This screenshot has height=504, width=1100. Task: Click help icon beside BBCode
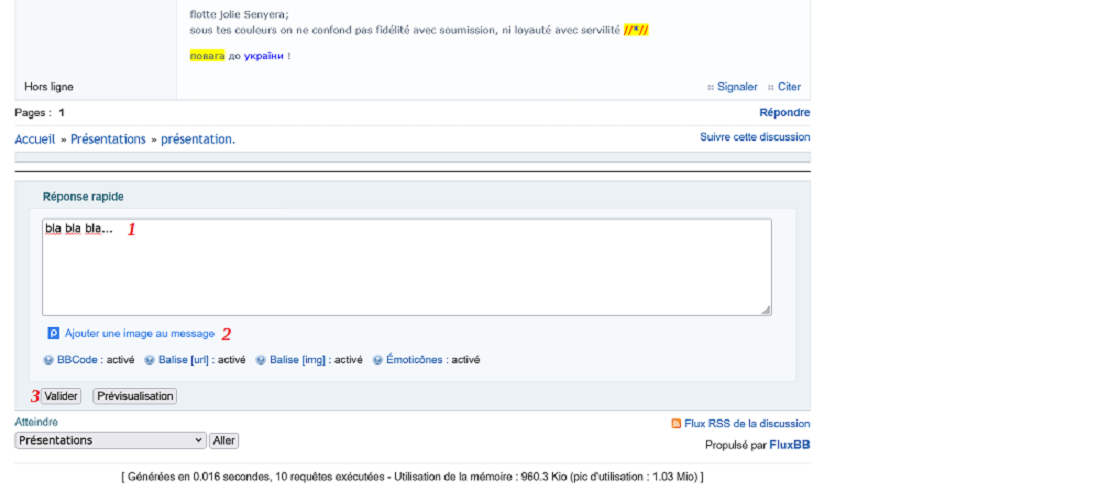[48, 360]
